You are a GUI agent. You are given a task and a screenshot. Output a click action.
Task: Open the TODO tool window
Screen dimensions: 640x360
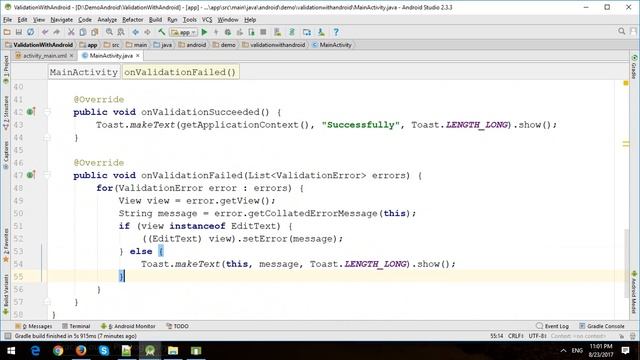(178, 326)
